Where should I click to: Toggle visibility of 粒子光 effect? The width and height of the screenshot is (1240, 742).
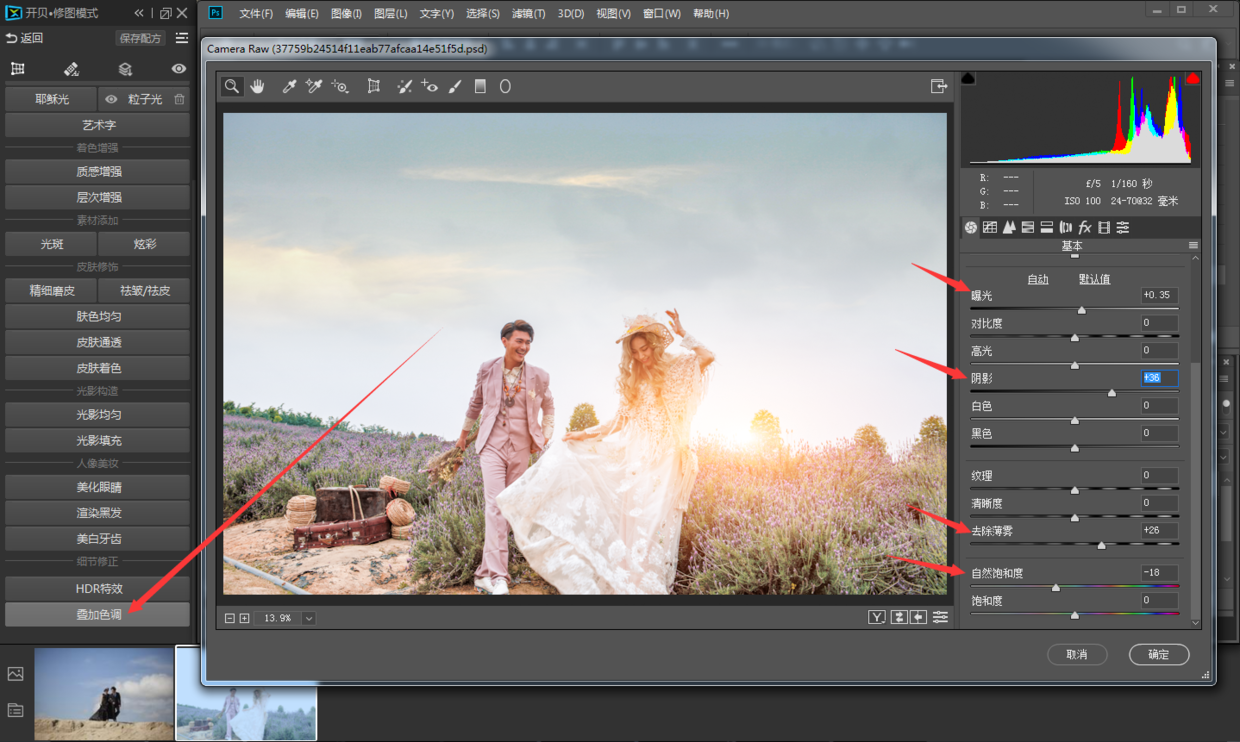pos(111,99)
